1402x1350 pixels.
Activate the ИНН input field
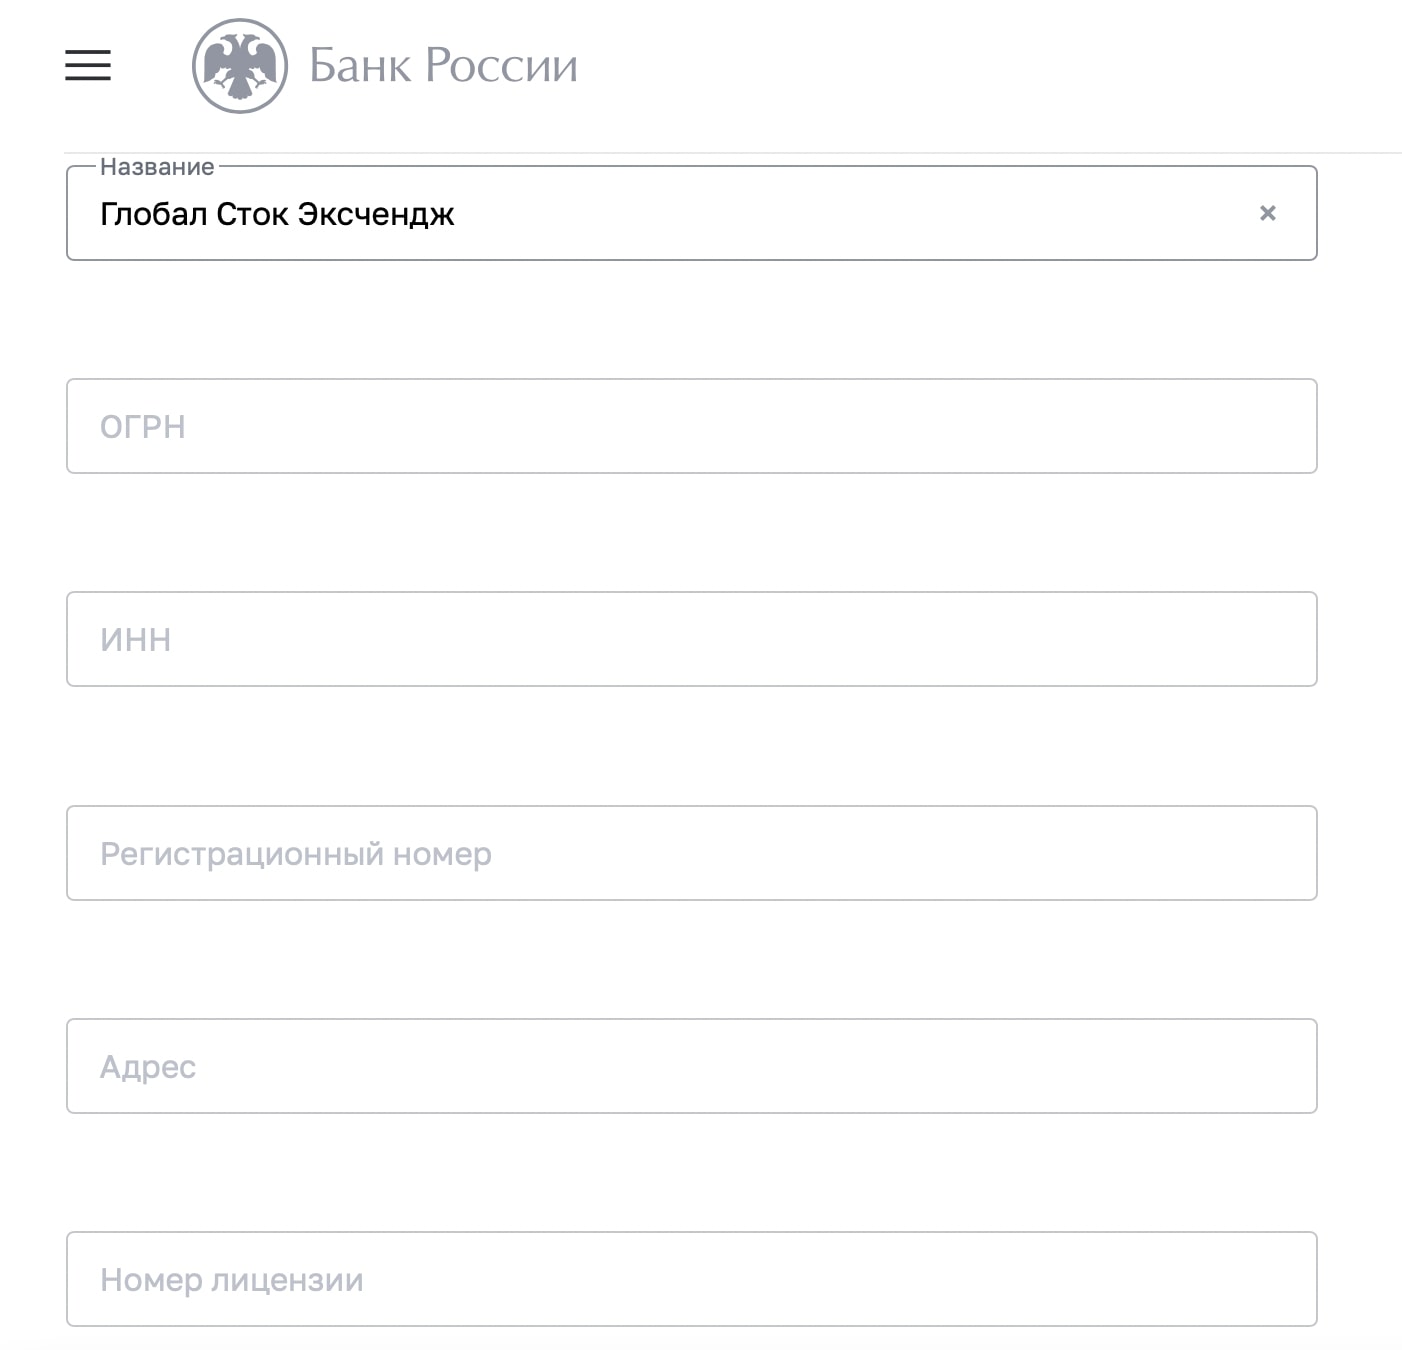click(691, 639)
